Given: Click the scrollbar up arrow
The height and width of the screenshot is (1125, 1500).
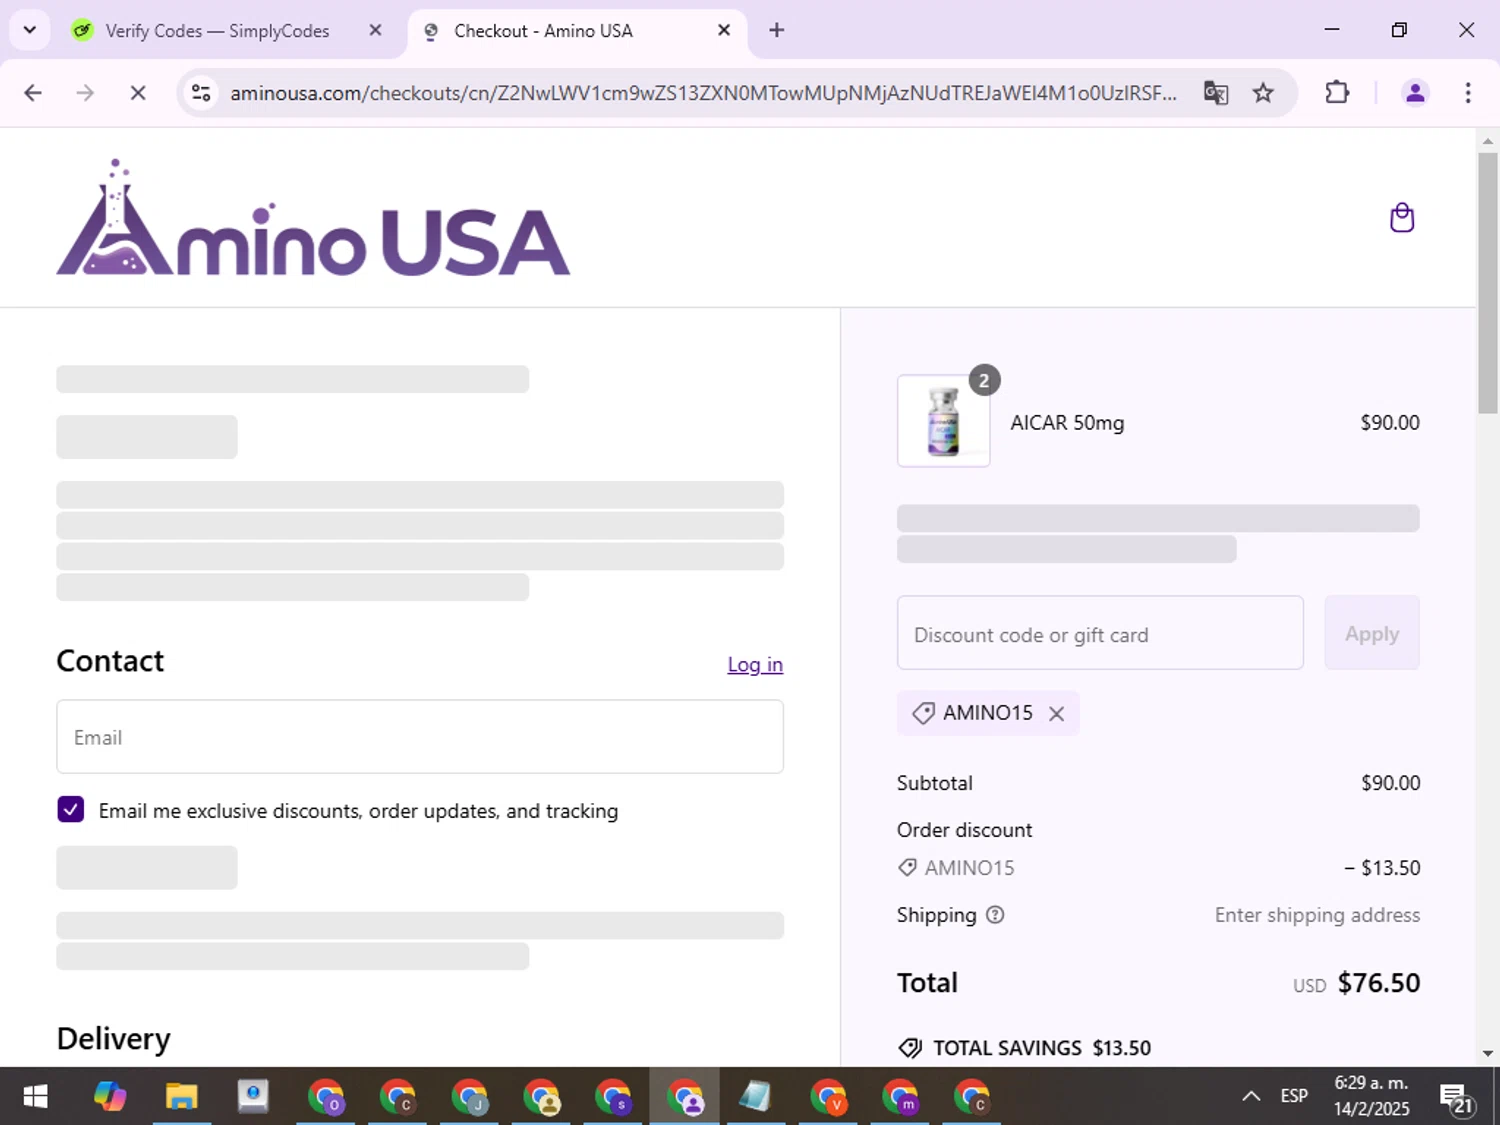Looking at the screenshot, I should [x=1488, y=141].
